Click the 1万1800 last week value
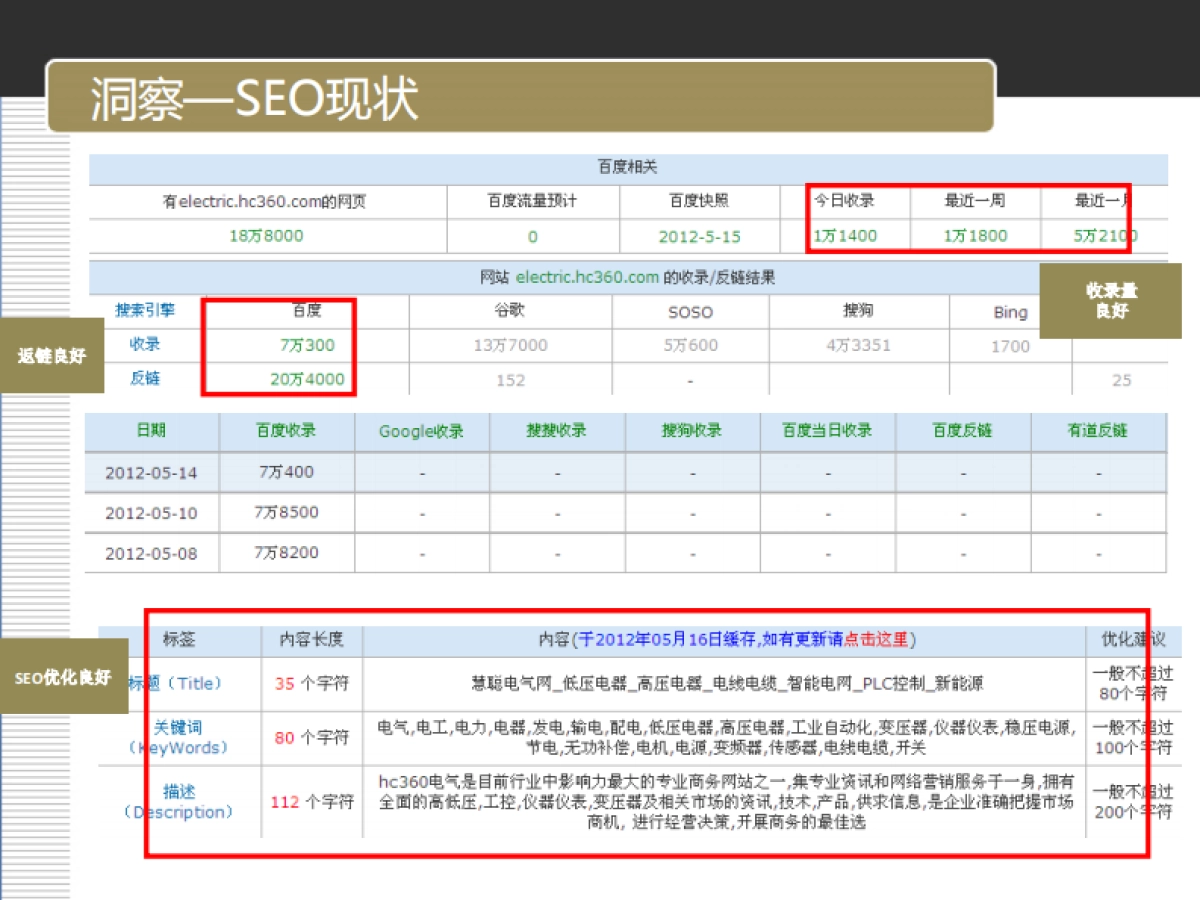 pos(975,236)
